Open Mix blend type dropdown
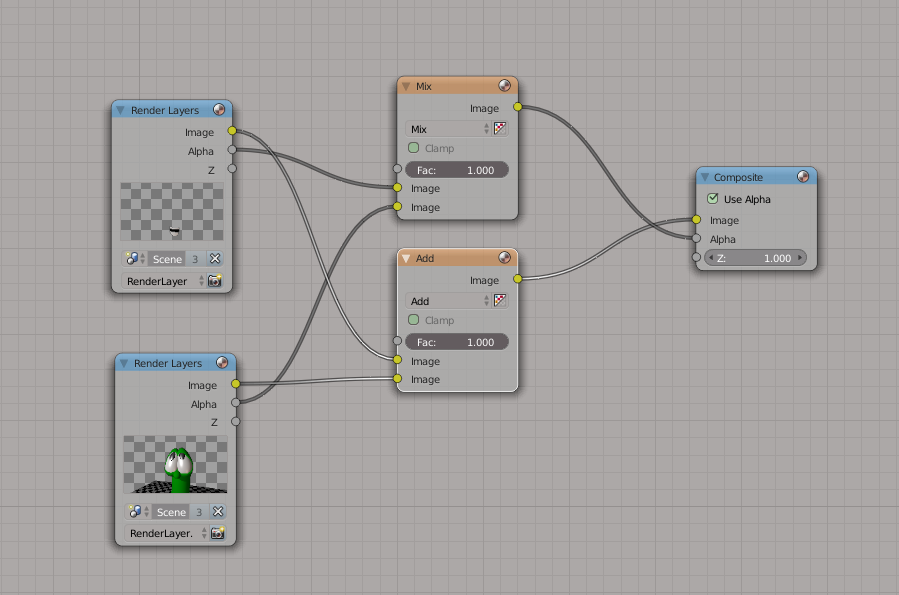This screenshot has width=899, height=595. coord(448,129)
